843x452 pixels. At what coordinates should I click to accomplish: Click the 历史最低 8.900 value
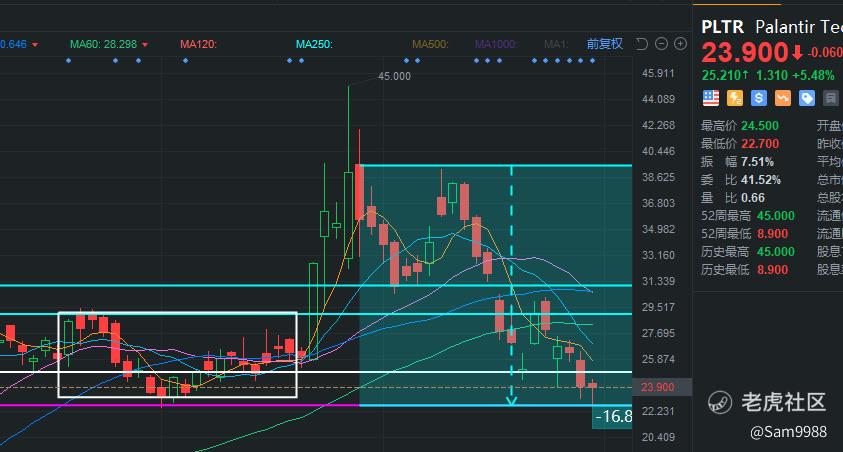[773, 270]
